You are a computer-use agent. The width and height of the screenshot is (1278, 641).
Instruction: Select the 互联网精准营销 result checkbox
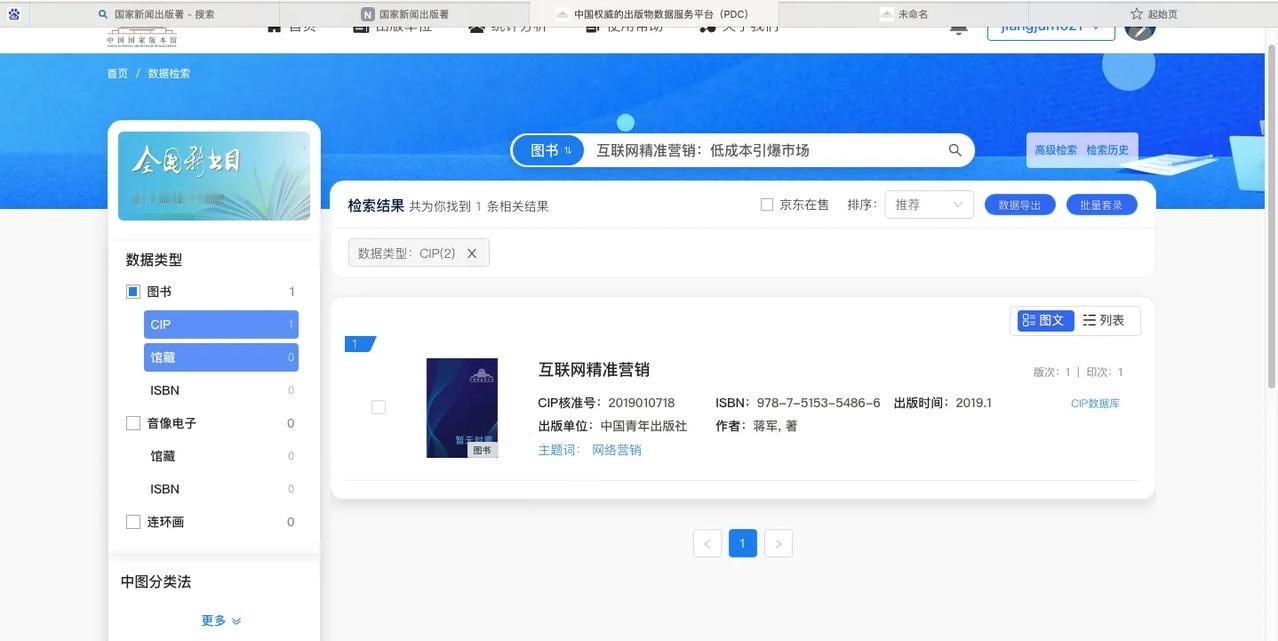(378, 407)
